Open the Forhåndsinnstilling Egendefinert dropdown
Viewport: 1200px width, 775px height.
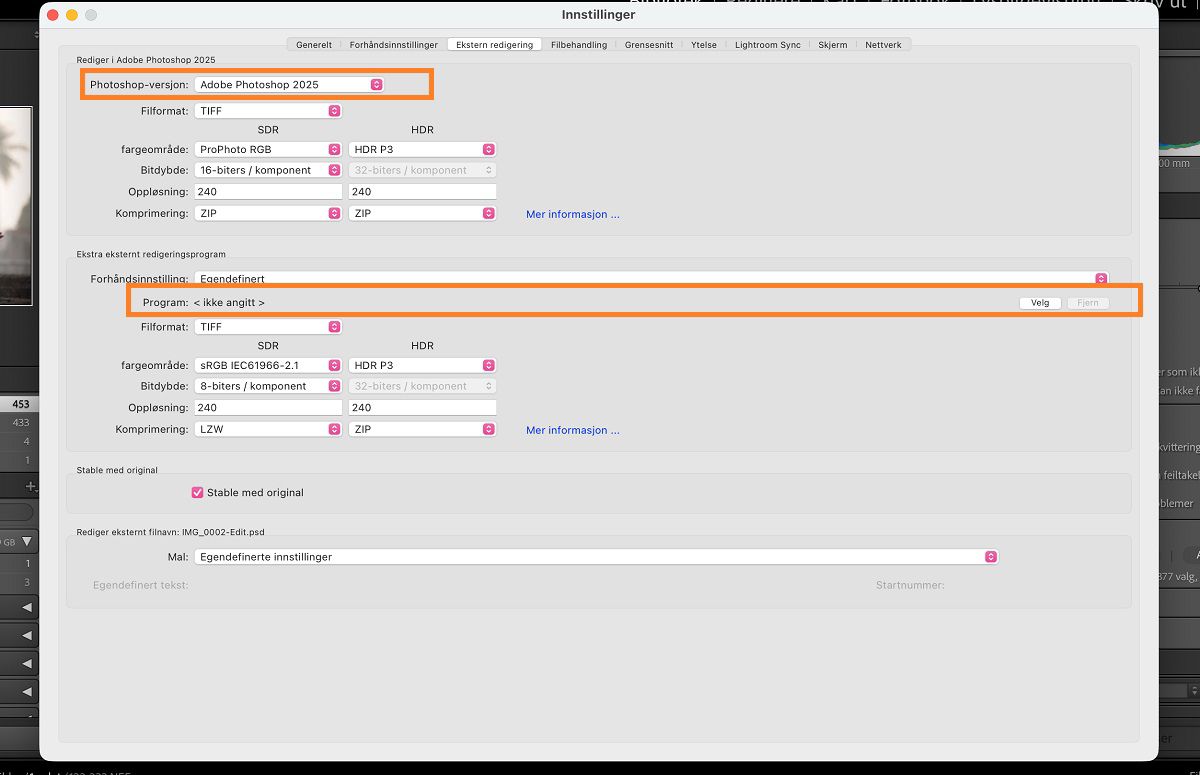(x=1100, y=278)
